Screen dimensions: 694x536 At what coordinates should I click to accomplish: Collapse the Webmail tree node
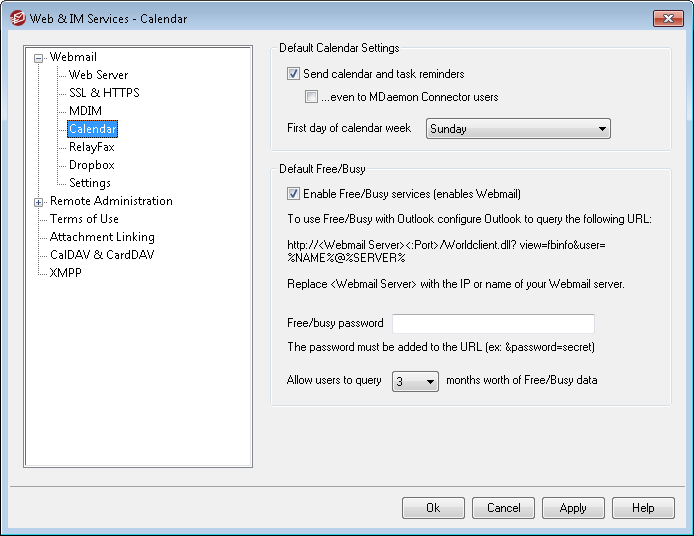[39, 58]
